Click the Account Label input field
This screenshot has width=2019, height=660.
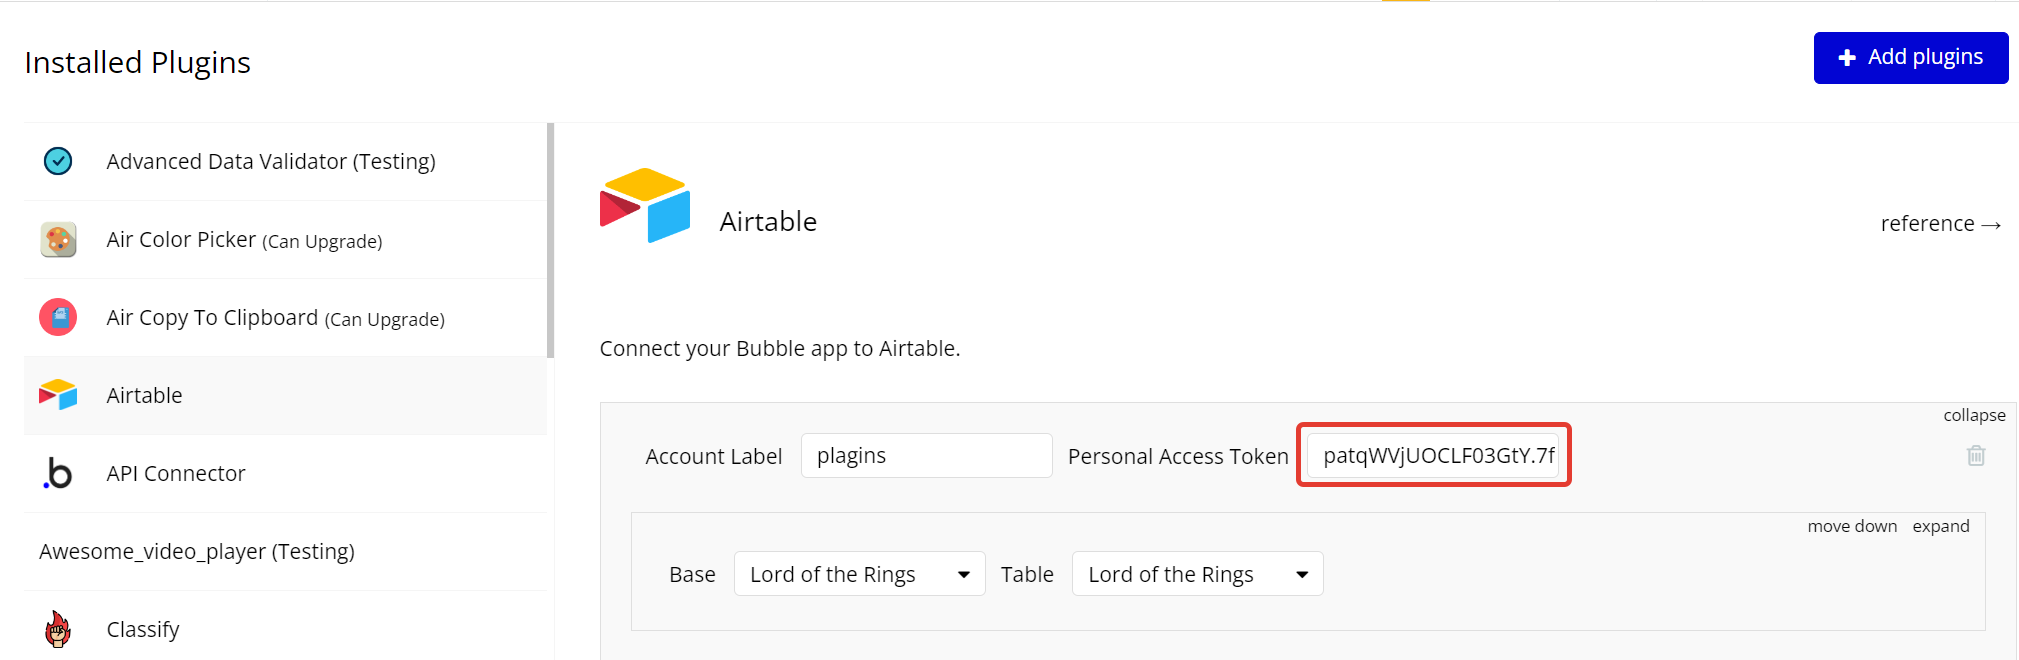tap(926, 456)
